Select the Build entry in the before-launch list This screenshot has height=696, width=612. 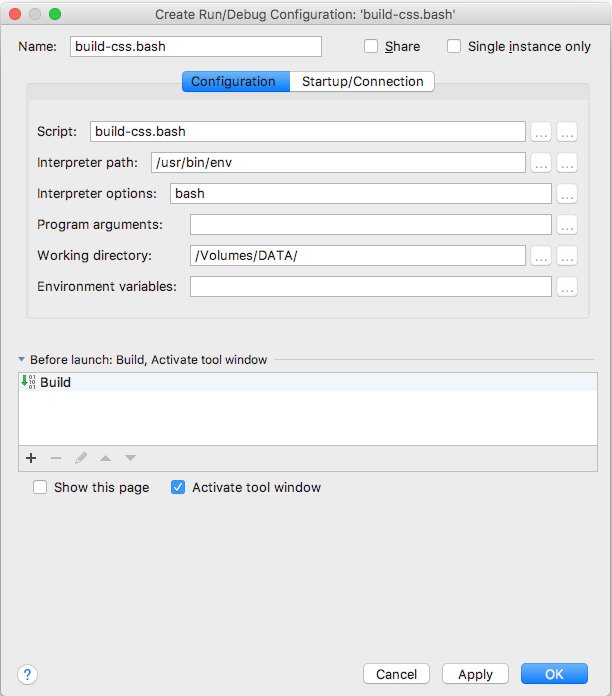click(308, 382)
